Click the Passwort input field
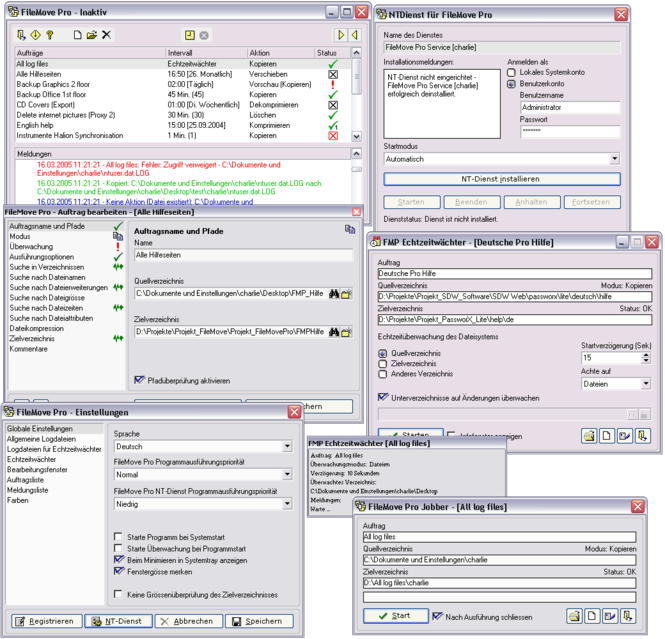The height and width of the screenshot is (639, 665). point(570,131)
